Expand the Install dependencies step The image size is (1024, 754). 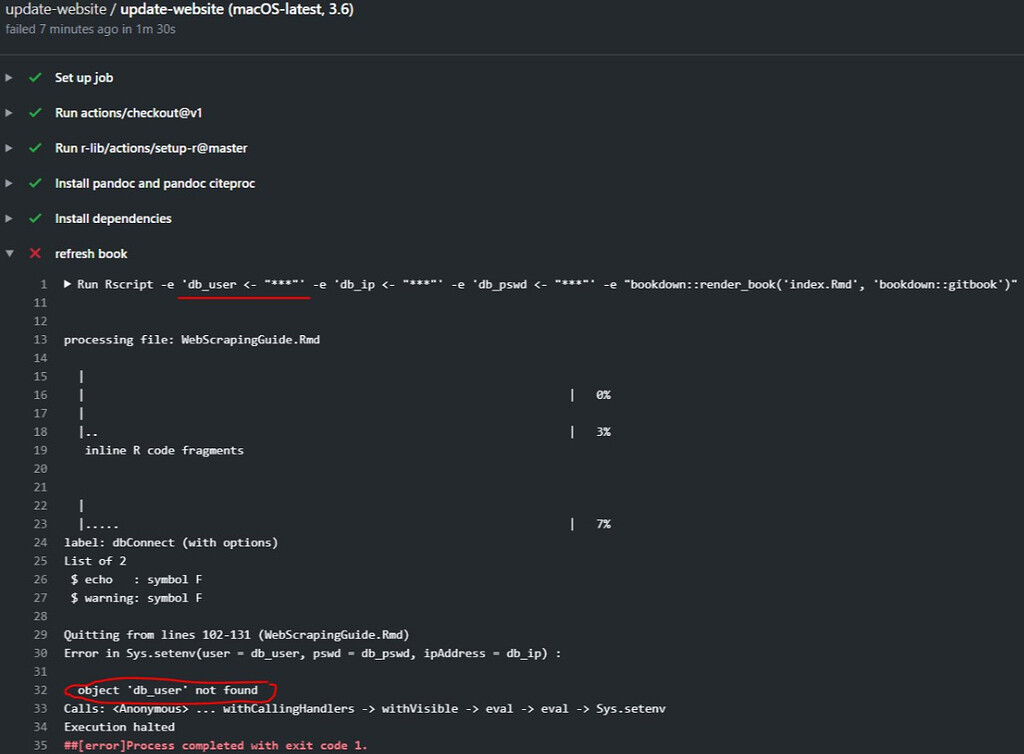8,219
